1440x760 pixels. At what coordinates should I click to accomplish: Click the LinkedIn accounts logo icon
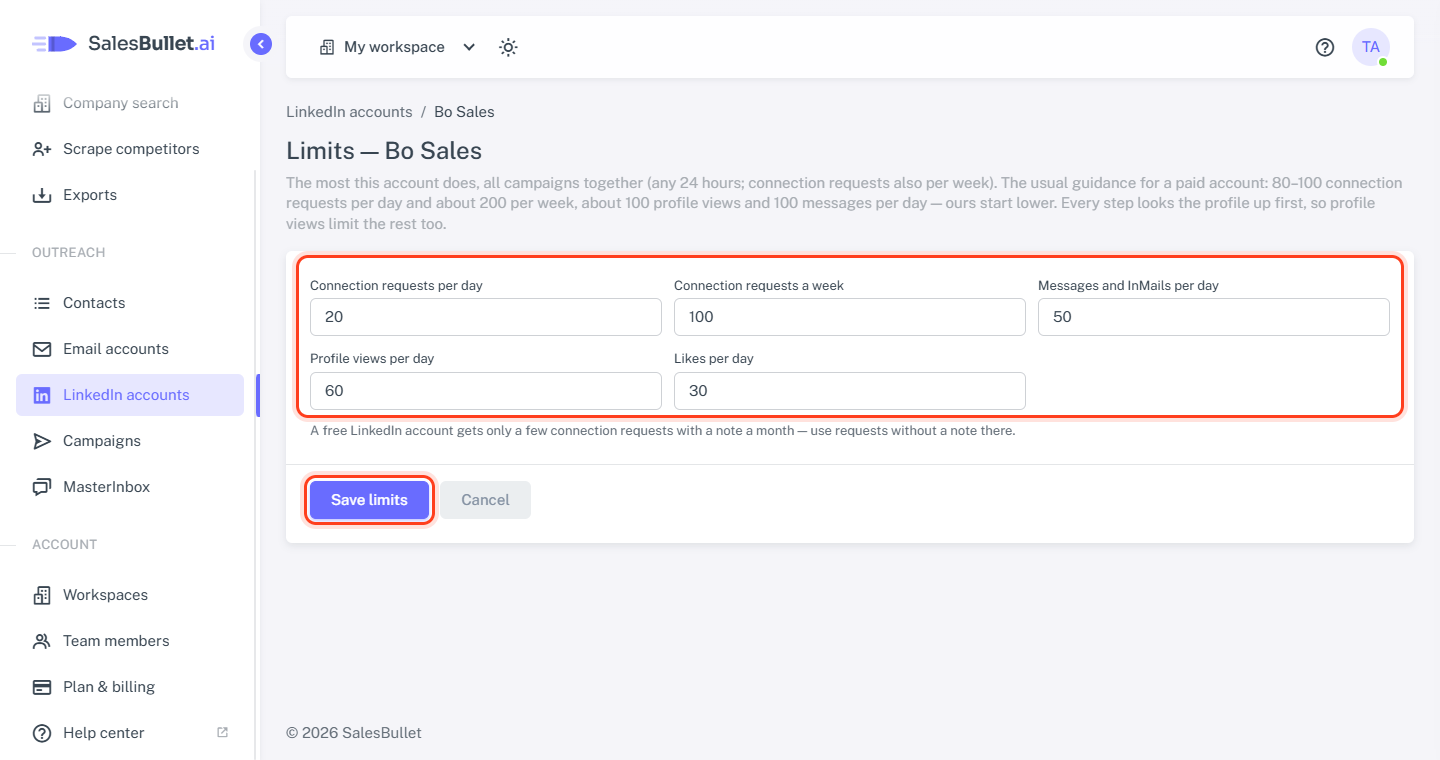click(42, 395)
